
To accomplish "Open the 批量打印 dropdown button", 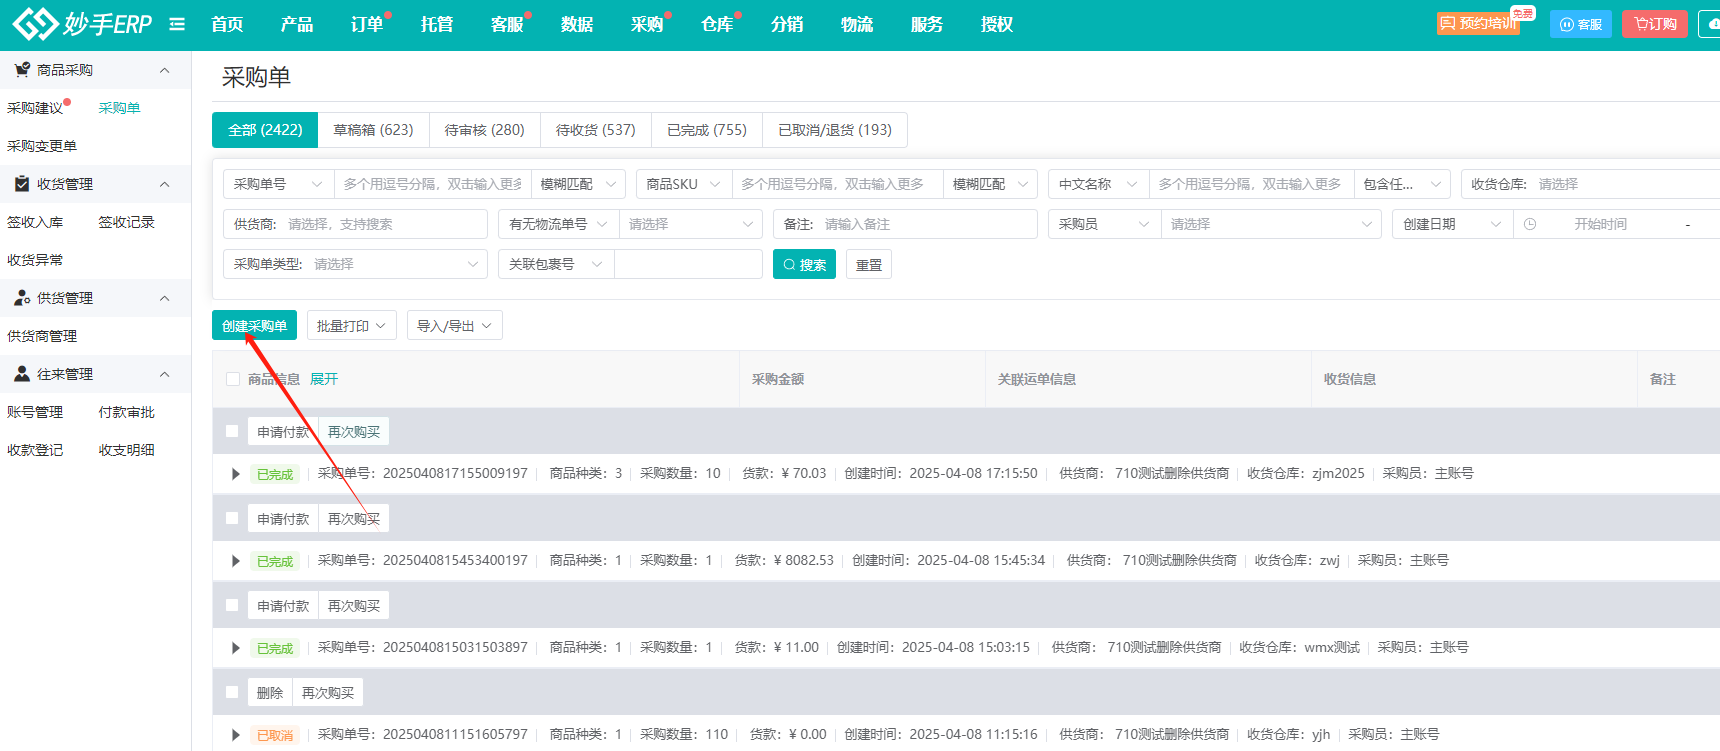I will [x=352, y=326].
